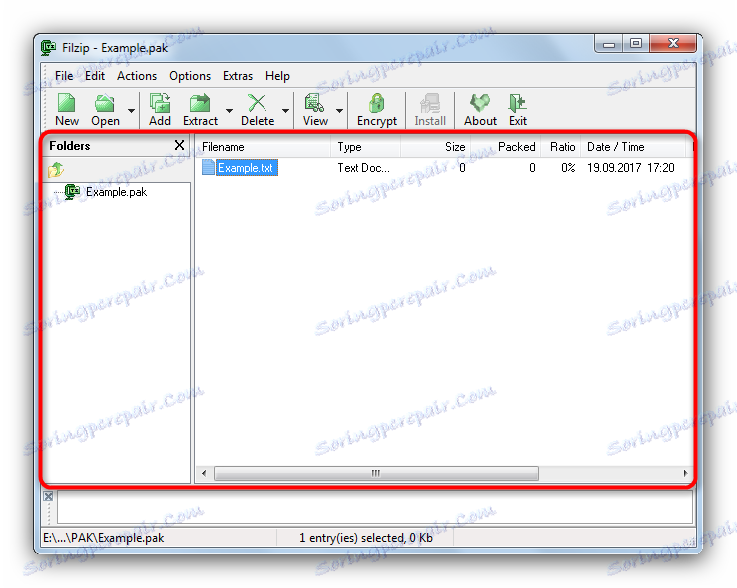Viewport: 737px width, 588px height.
Task: Click the scrollbar left arrow
Action: point(204,473)
